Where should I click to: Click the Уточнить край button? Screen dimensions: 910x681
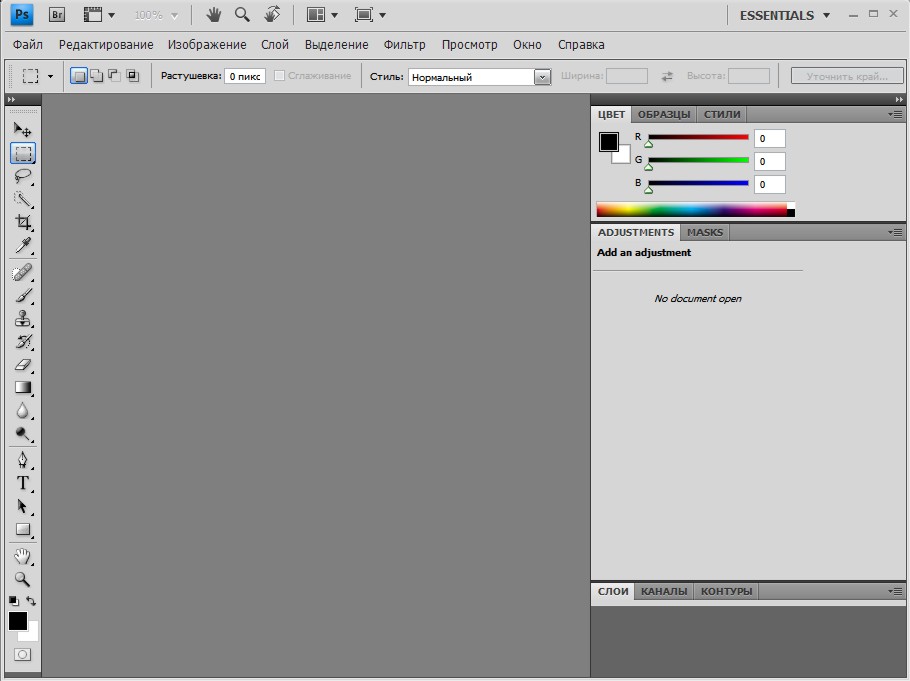(847, 76)
